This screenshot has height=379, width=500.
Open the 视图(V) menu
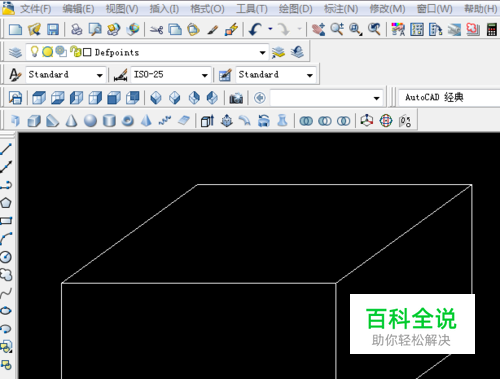tap(122, 9)
